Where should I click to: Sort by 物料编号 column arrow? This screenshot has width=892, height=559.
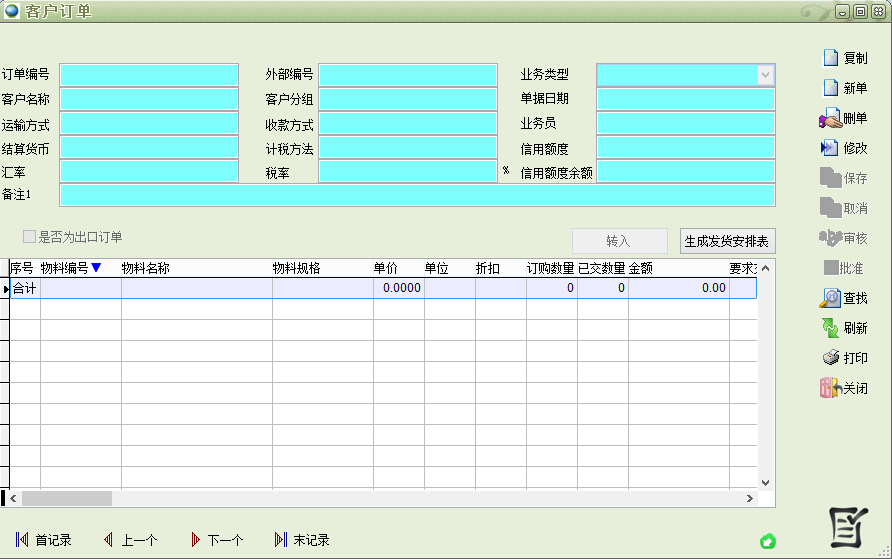96,268
